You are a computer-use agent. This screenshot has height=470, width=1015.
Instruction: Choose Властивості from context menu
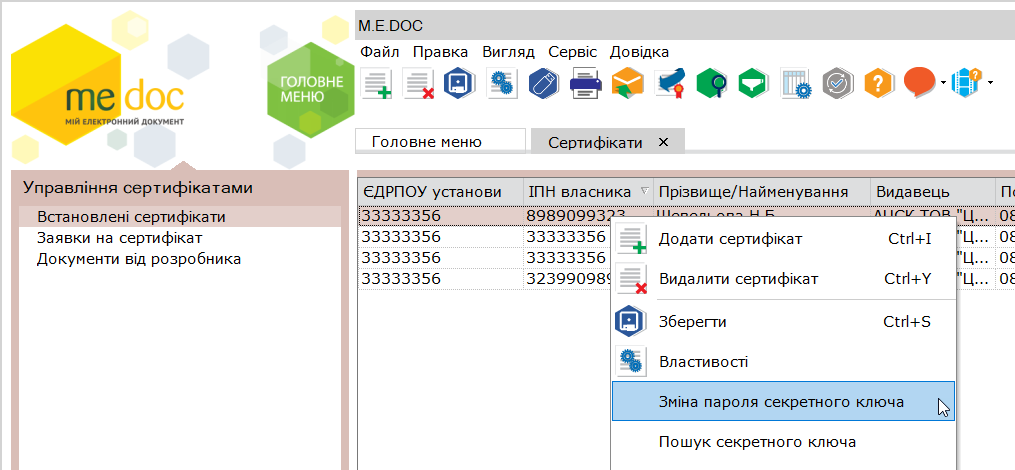[x=784, y=362]
